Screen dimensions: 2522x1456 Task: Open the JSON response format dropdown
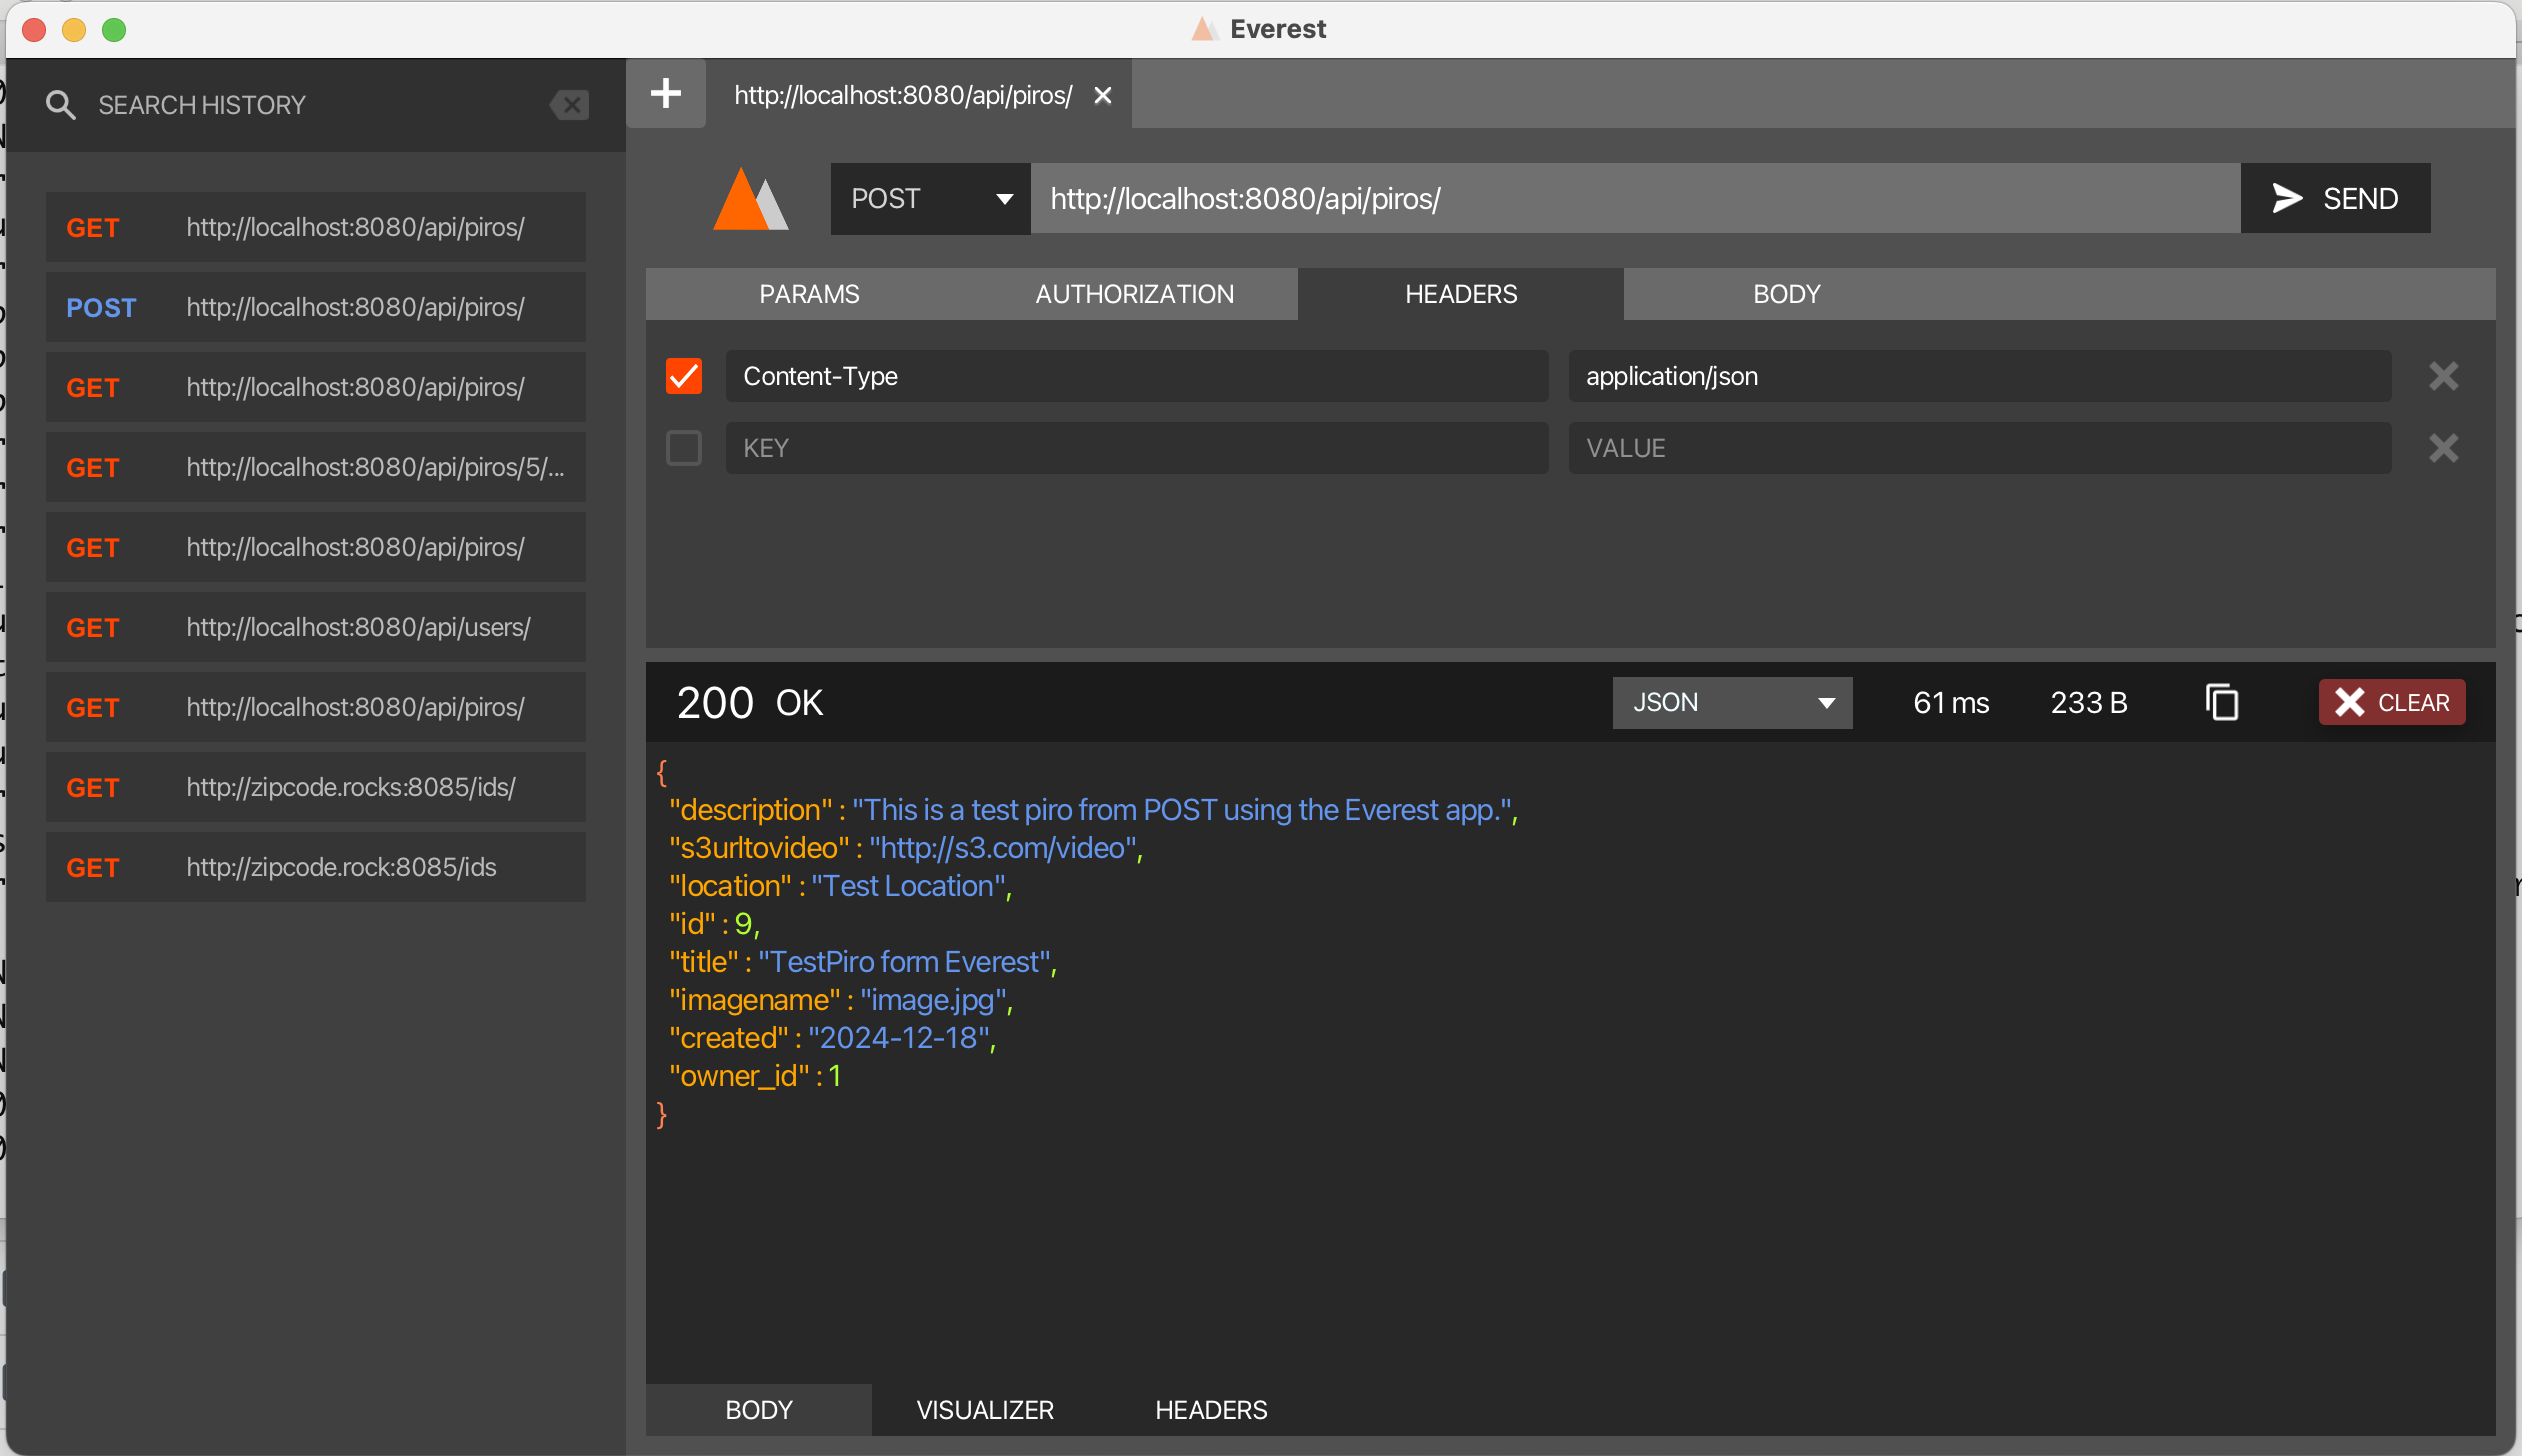point(1732,702)
